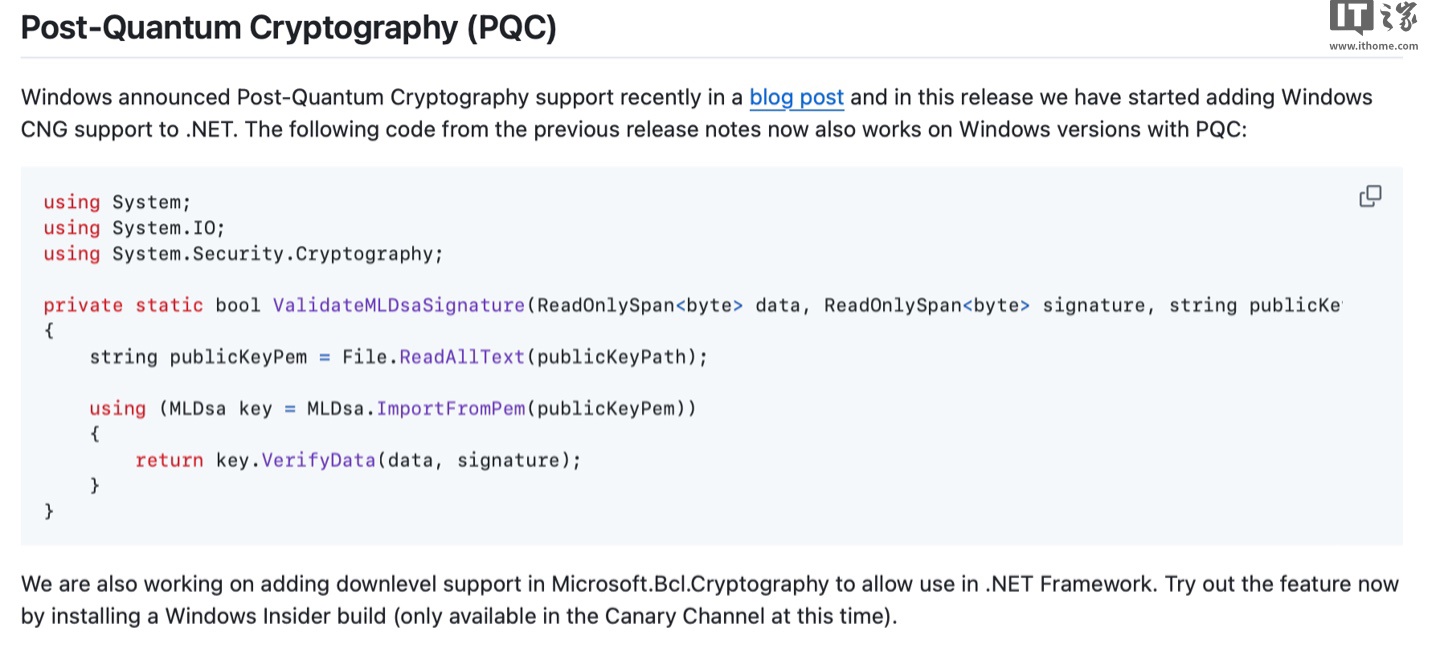Viewport: 1440px width, 646px height.
Task: Click the copy code icon
Action: click(1370, 197)
